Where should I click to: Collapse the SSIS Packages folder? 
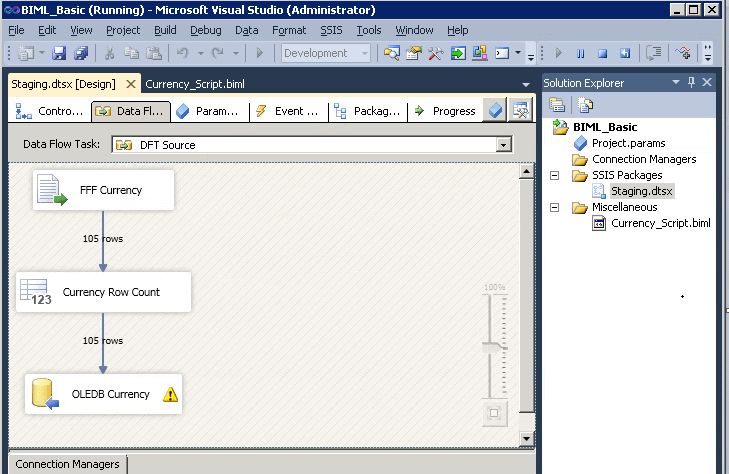pos(554,176)
